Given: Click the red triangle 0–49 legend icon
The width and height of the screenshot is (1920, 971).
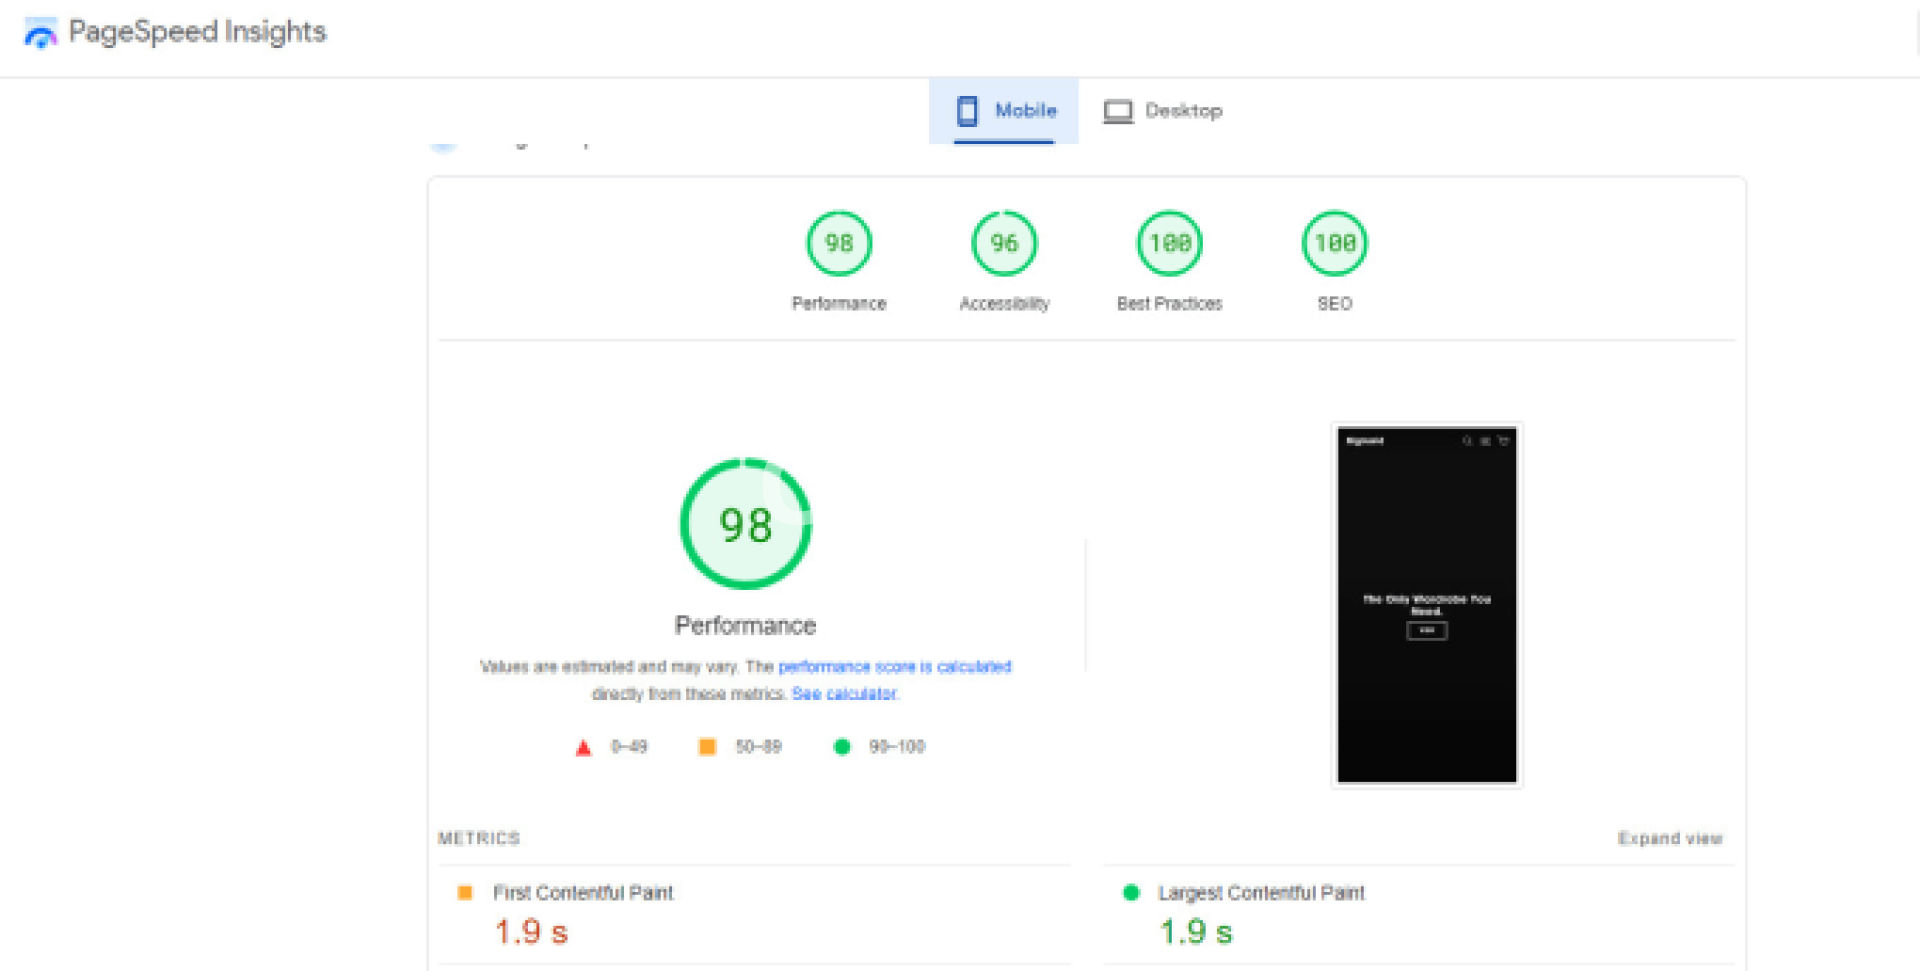Looking at the screenshot, I should pyautogui.click(x=584, y=747).
